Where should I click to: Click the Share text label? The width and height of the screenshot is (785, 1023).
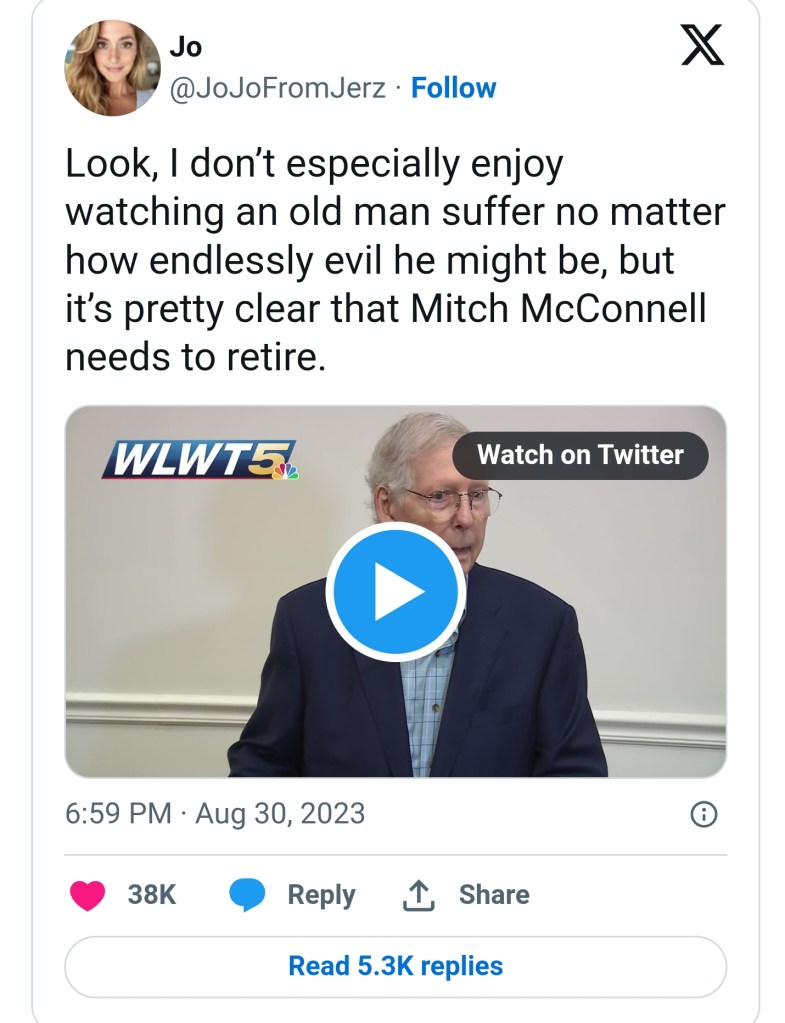[494, 894]
